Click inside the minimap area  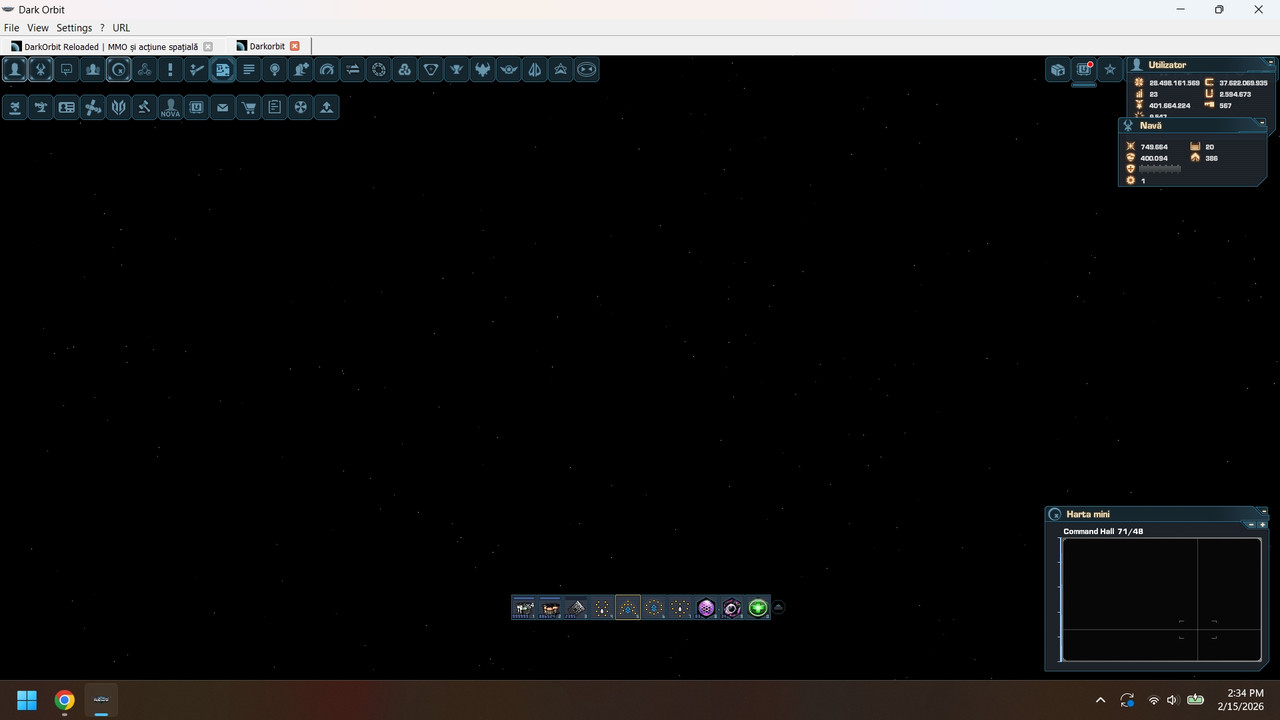[x=1161, y=599]
